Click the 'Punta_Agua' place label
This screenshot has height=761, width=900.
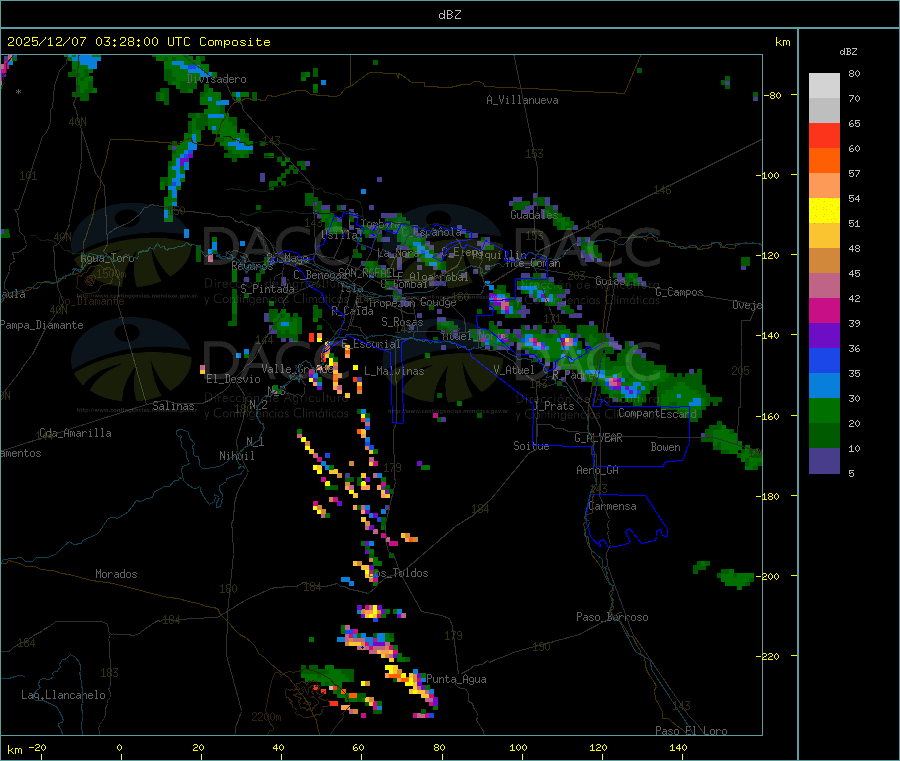pos(456,679)
